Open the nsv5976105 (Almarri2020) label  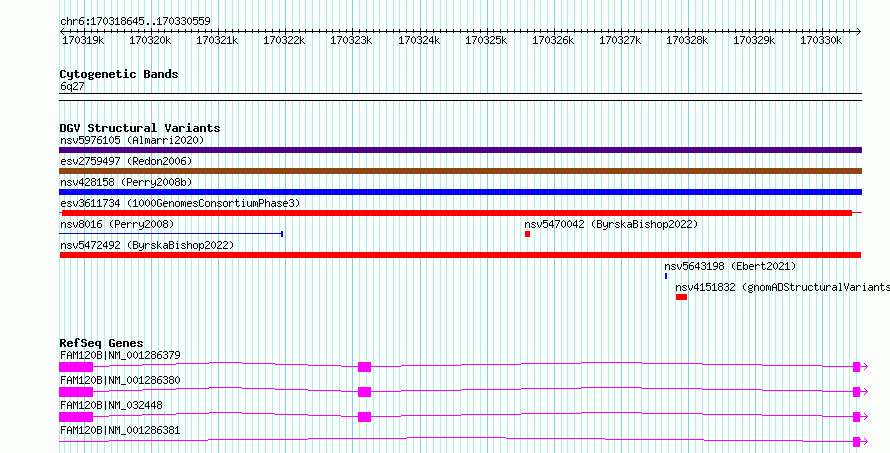click(x=132, y=140)
